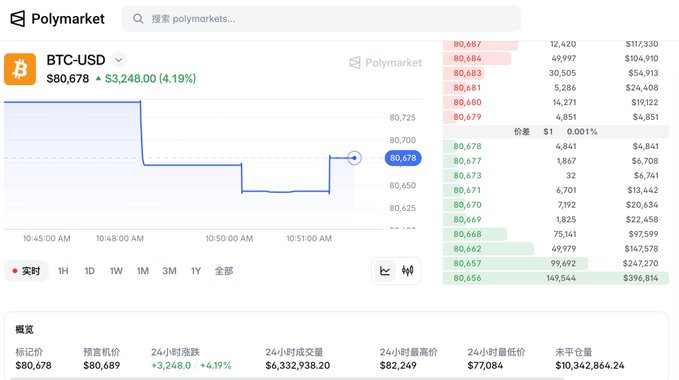Click the Polymarket wordmark link

[x=68, y=19]
